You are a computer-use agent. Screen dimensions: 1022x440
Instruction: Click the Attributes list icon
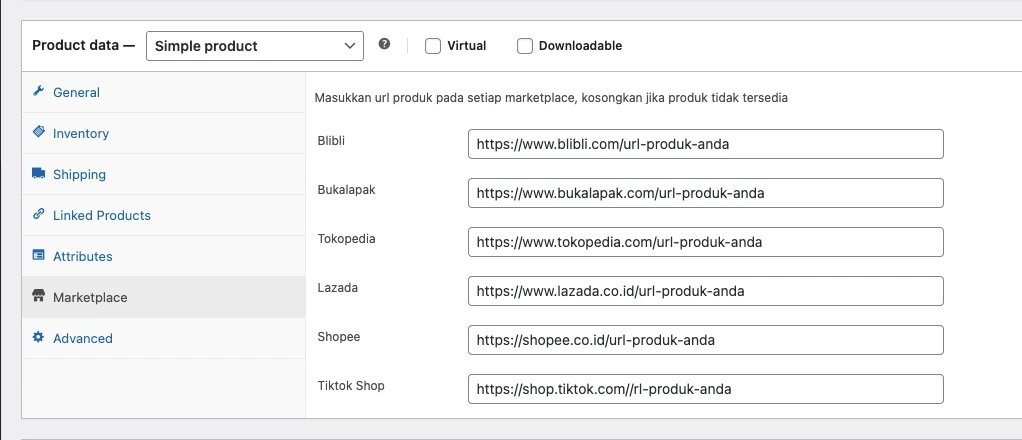pos(38,256)
